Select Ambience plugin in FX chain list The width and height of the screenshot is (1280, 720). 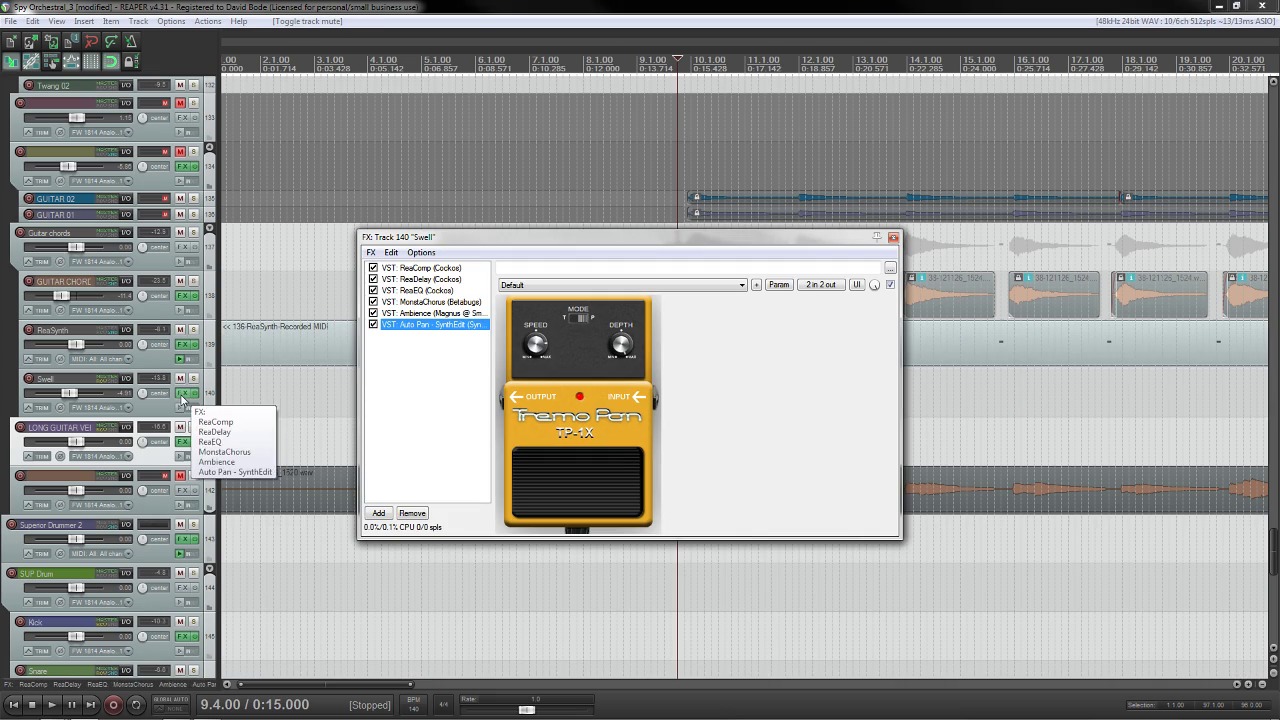coord(434,313)
